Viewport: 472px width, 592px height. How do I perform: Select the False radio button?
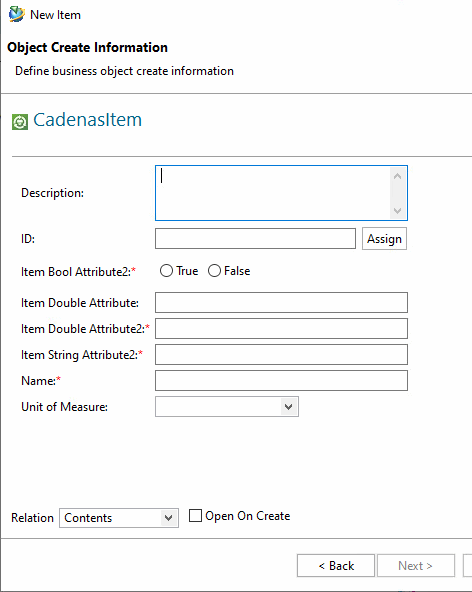[214, 271]
